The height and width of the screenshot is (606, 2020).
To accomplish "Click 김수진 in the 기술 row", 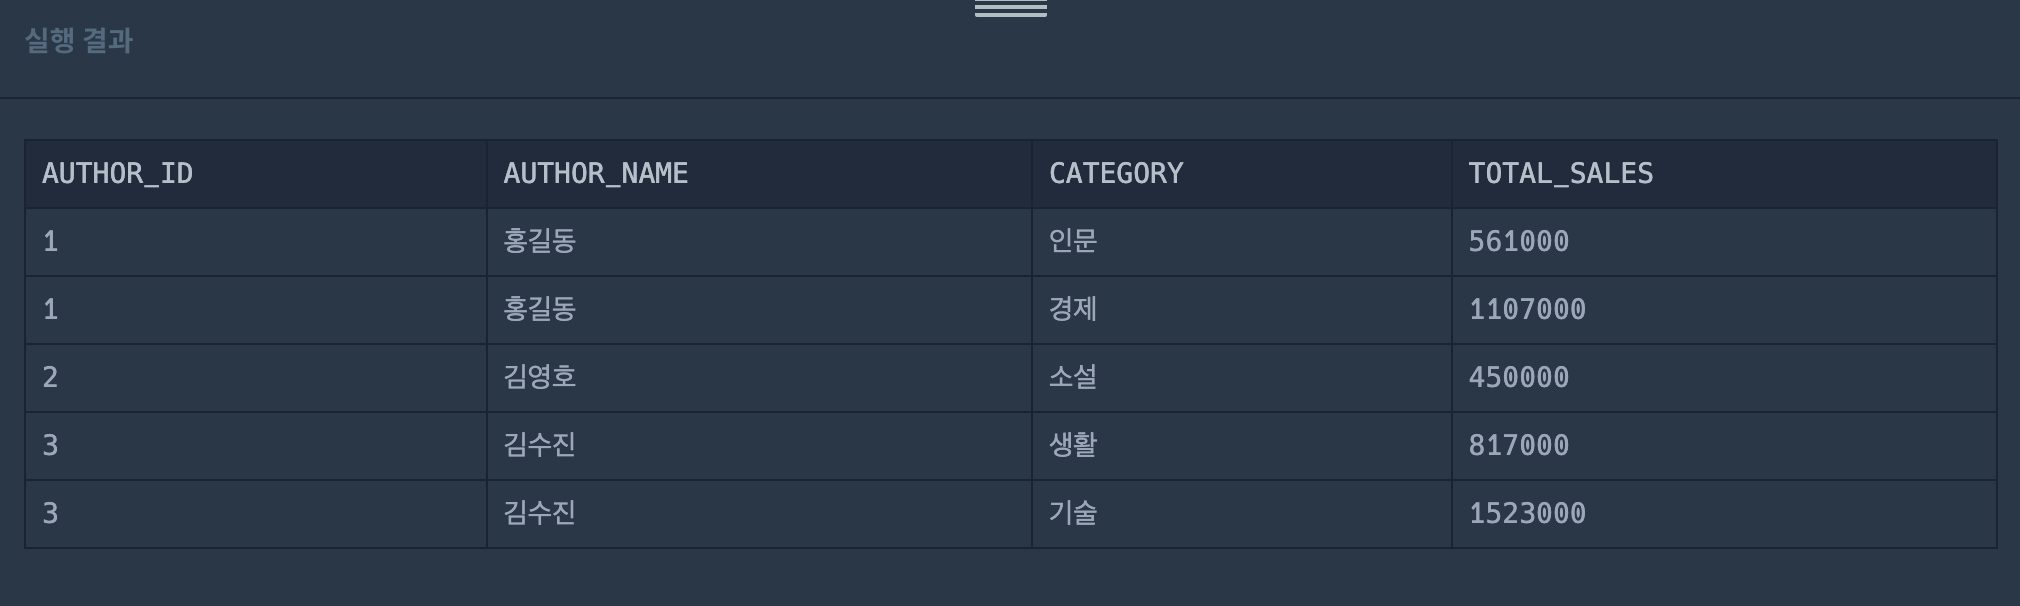I will (x=540, y=514).
